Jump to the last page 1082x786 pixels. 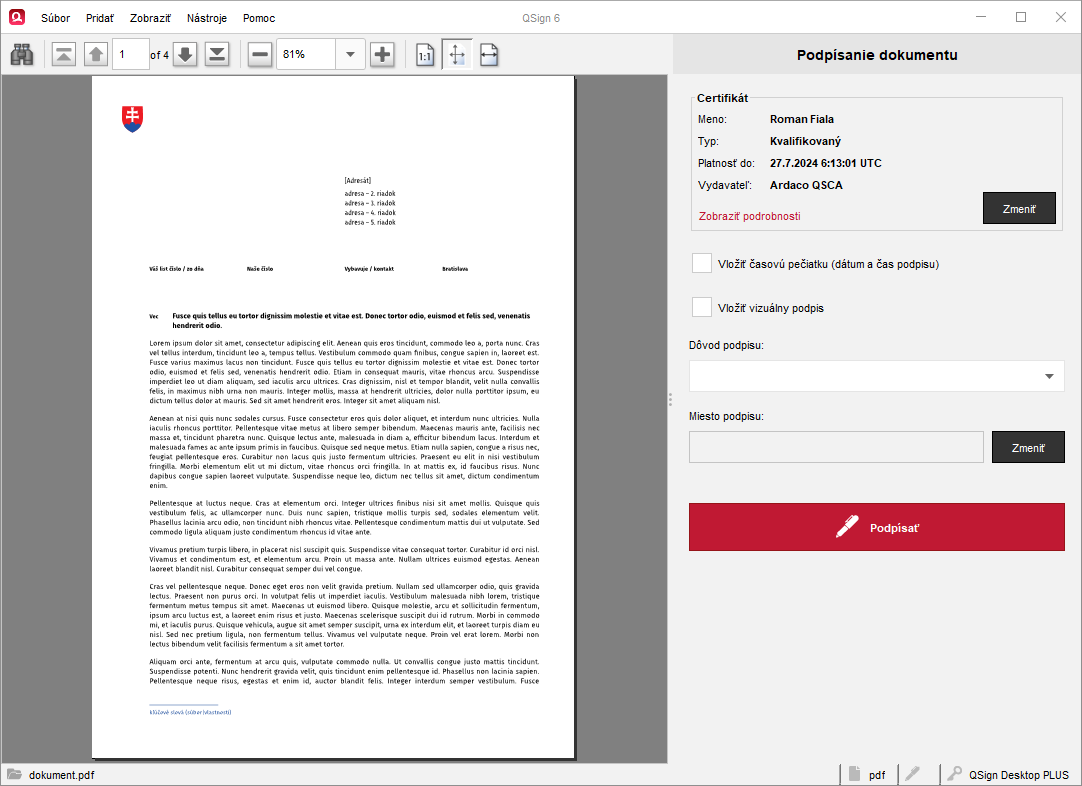(217, 55)
